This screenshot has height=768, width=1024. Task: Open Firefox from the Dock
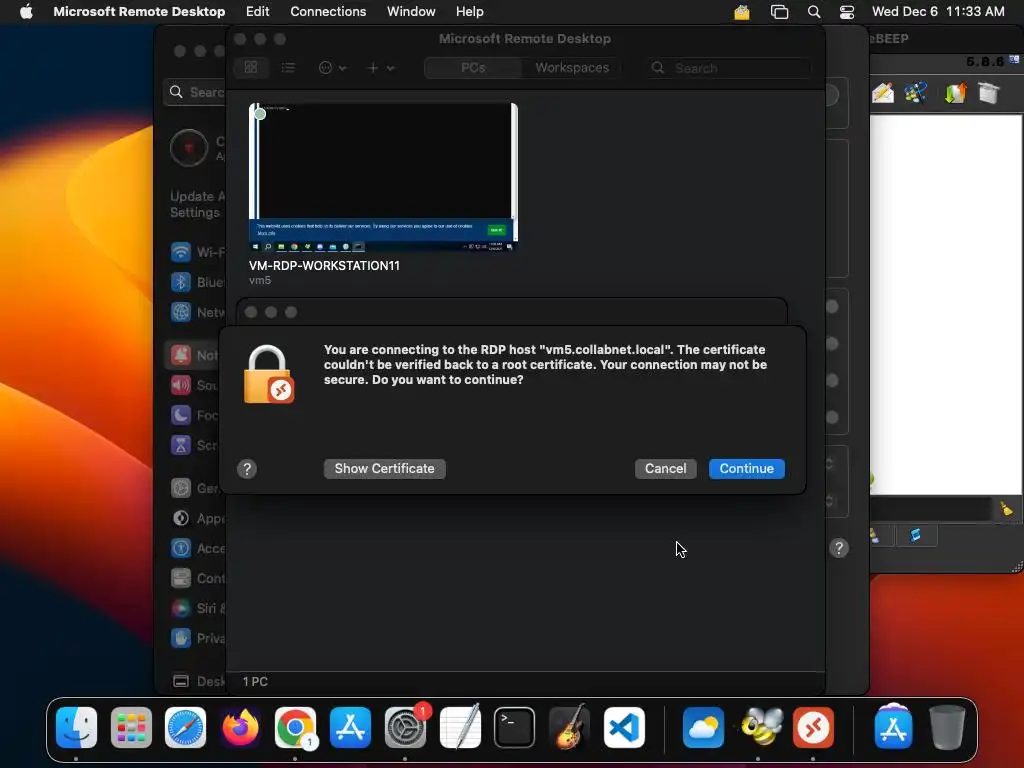(x=240, y=727)
